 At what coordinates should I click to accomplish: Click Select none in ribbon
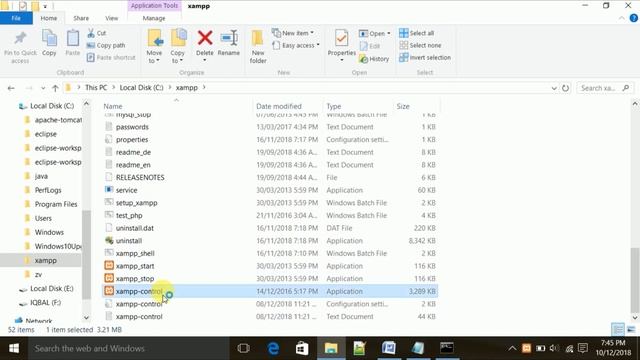point(420,45)
